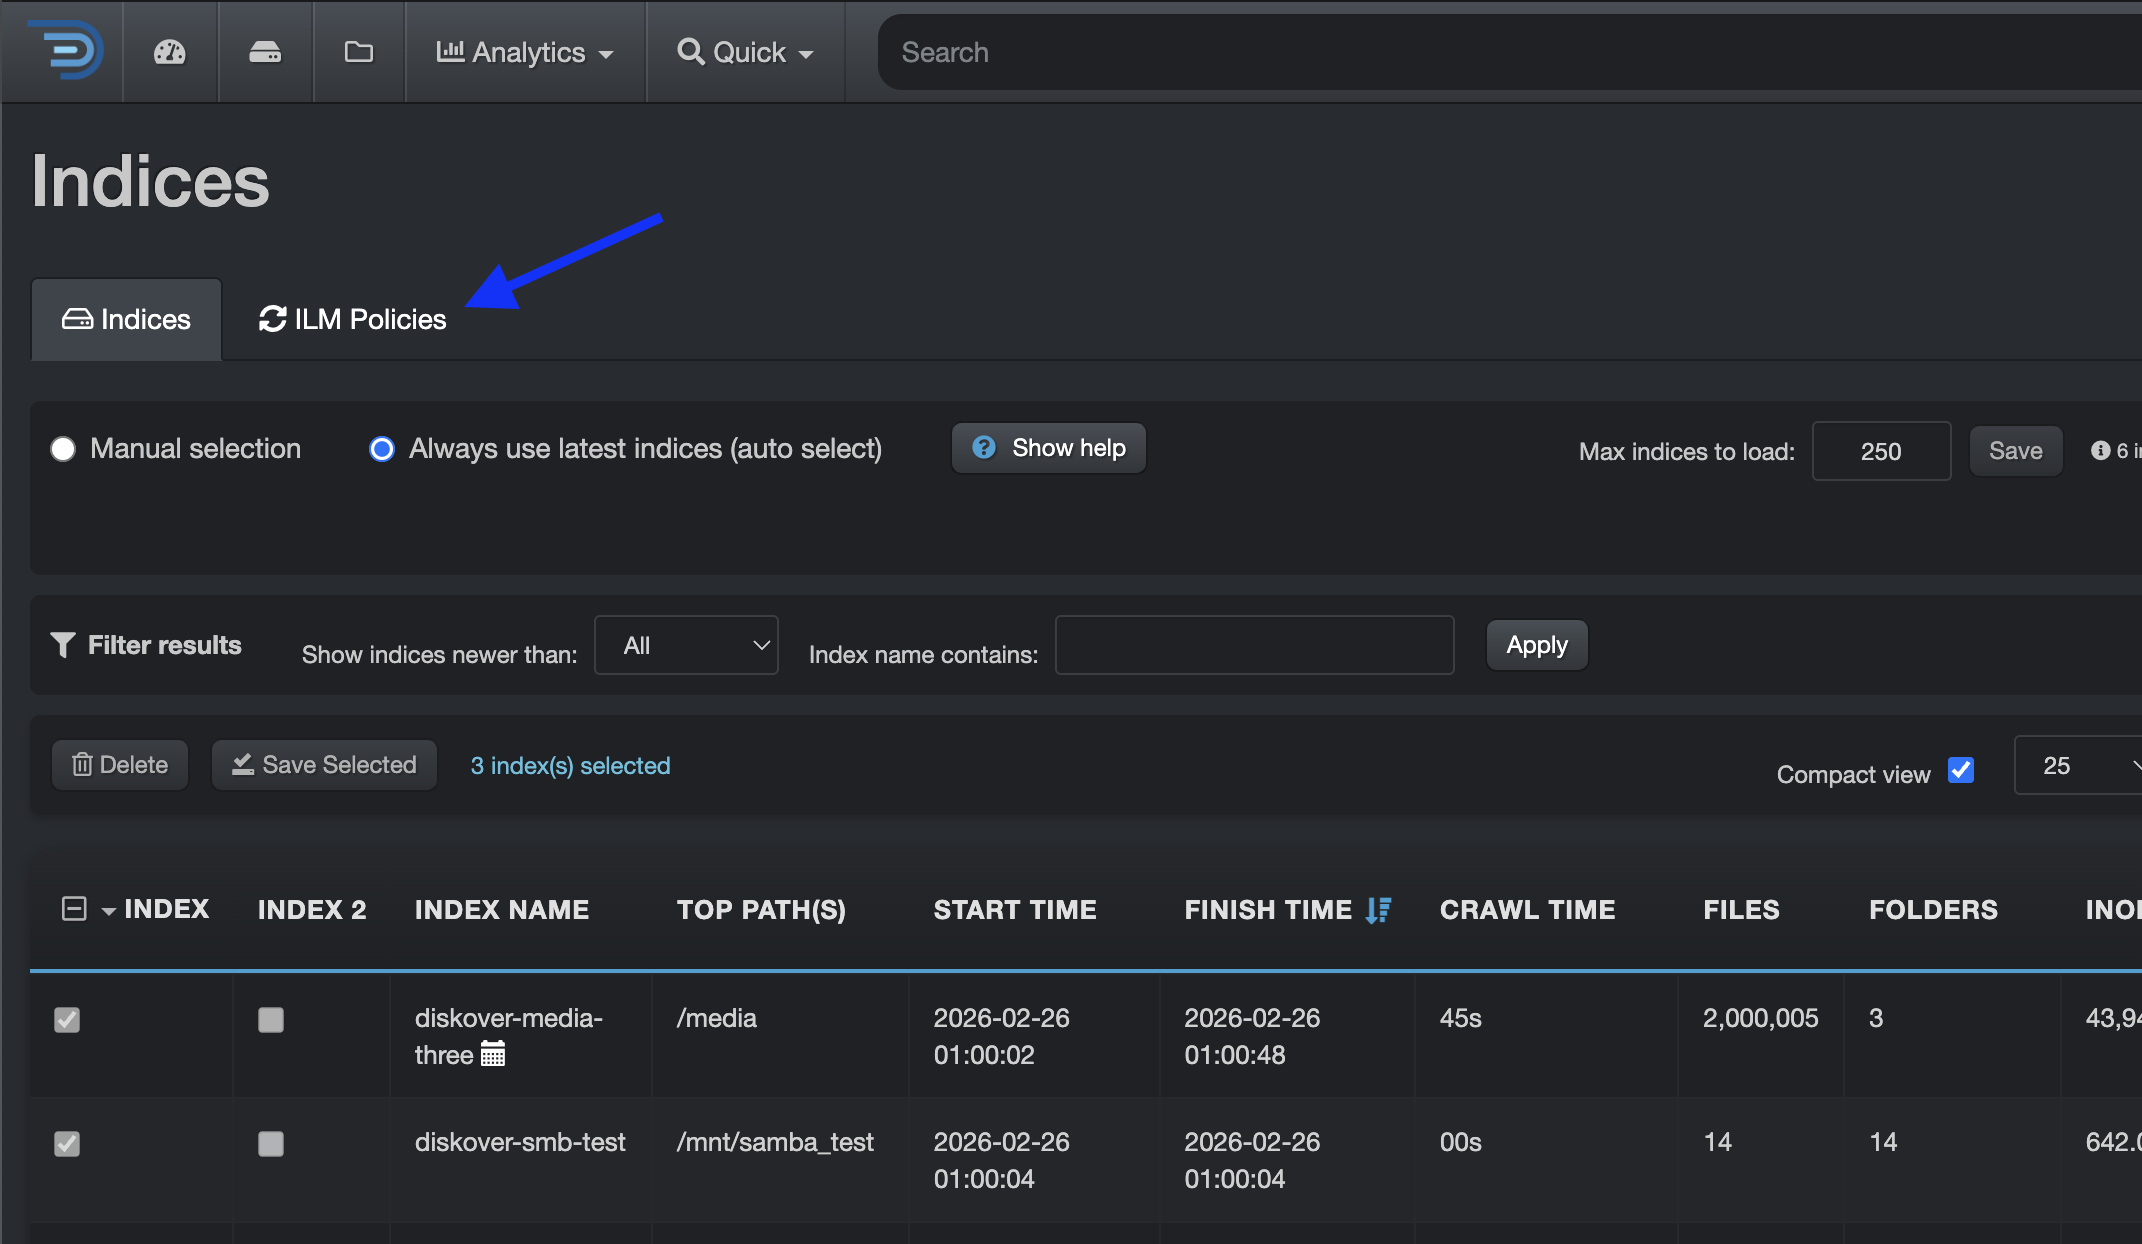This screenshot has height=1244, width=2142.
Task: Click the Diskover logo icon
Action: [x=64, y=50]
